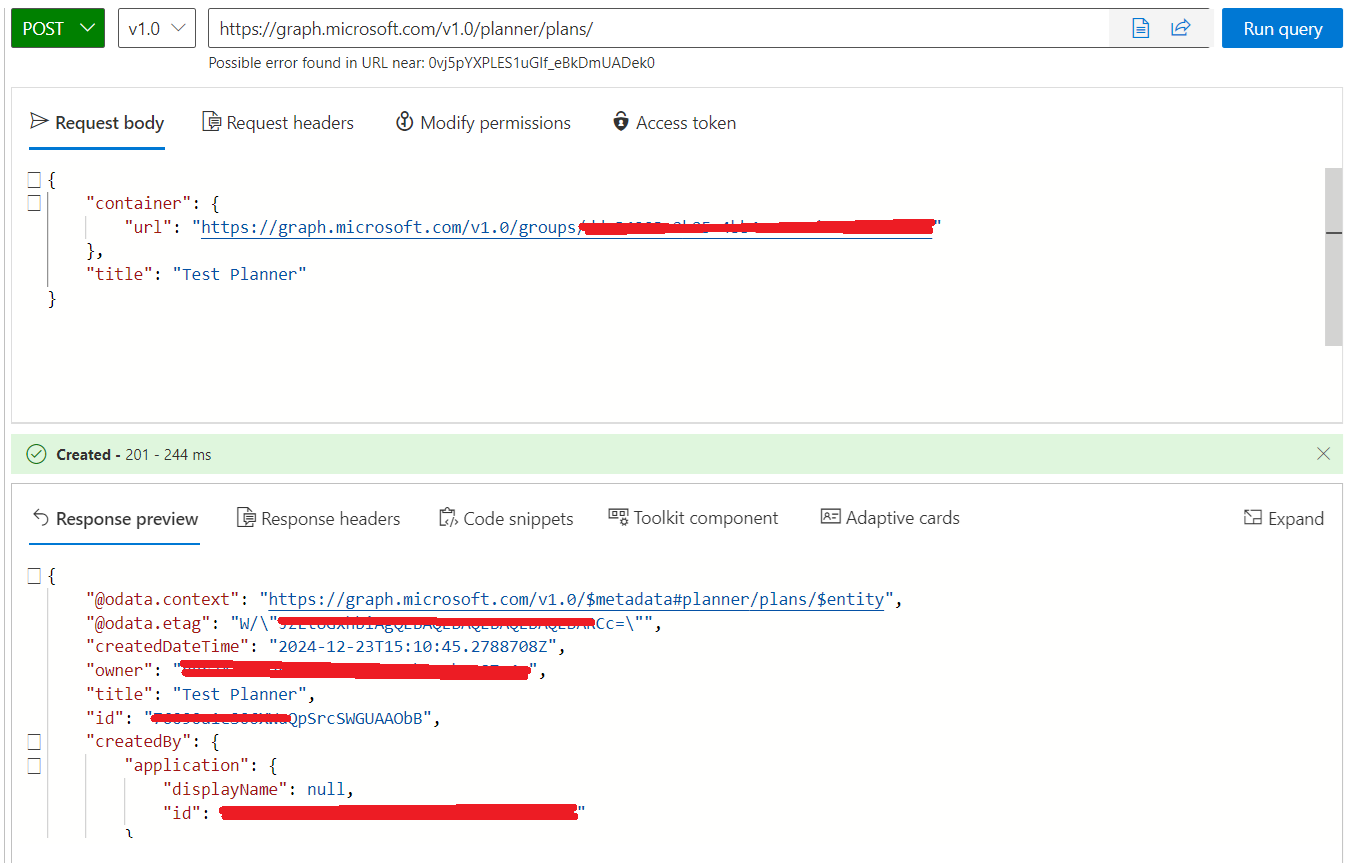Click the green Created success check icon
Screen dimensions: 1346x863
pyautogui.click(x=37, y=454)
